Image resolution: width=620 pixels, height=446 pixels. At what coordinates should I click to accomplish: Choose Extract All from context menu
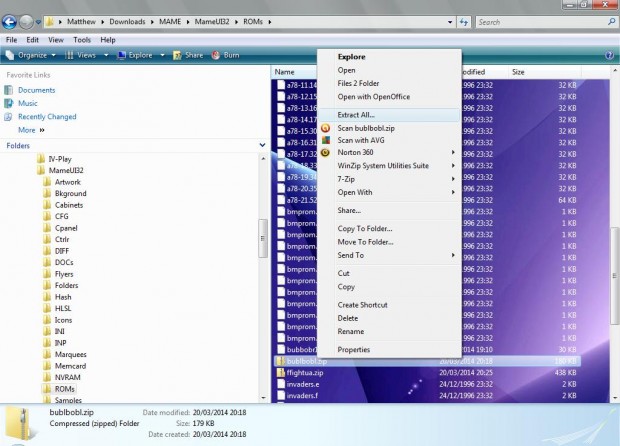(x=357, y=115)
